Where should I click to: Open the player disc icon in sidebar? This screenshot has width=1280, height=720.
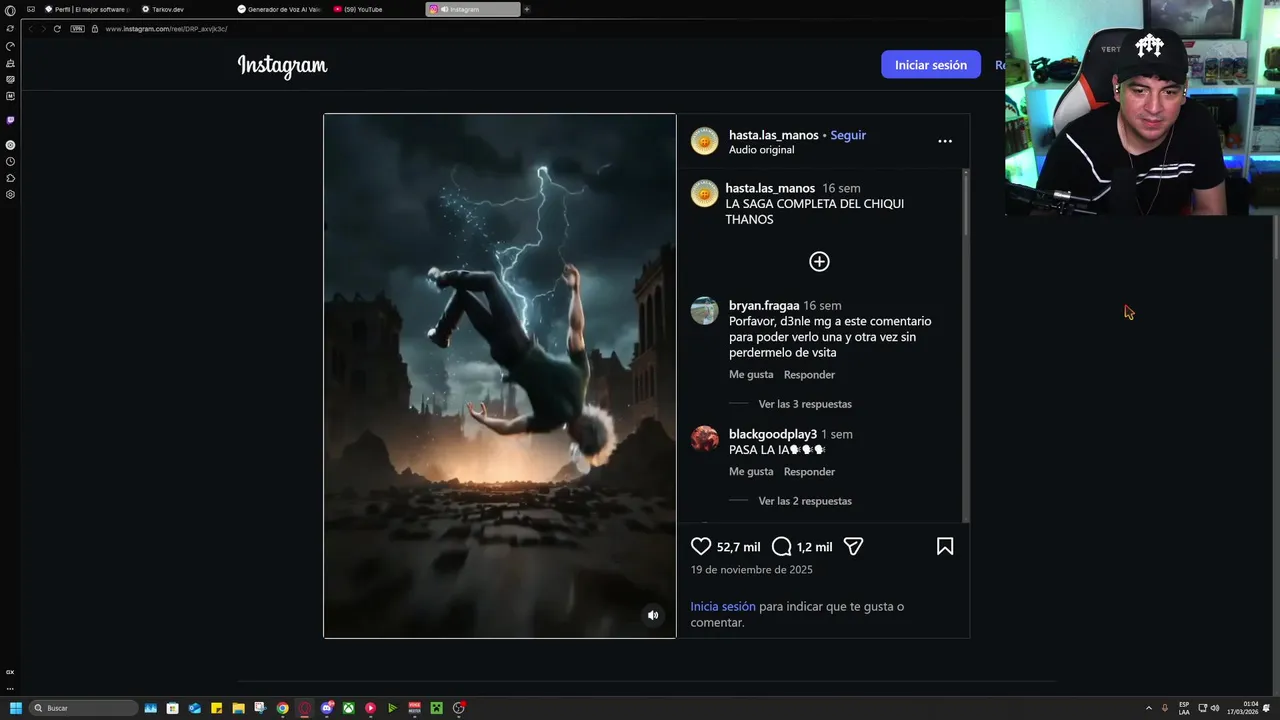(x=10, y=145)
